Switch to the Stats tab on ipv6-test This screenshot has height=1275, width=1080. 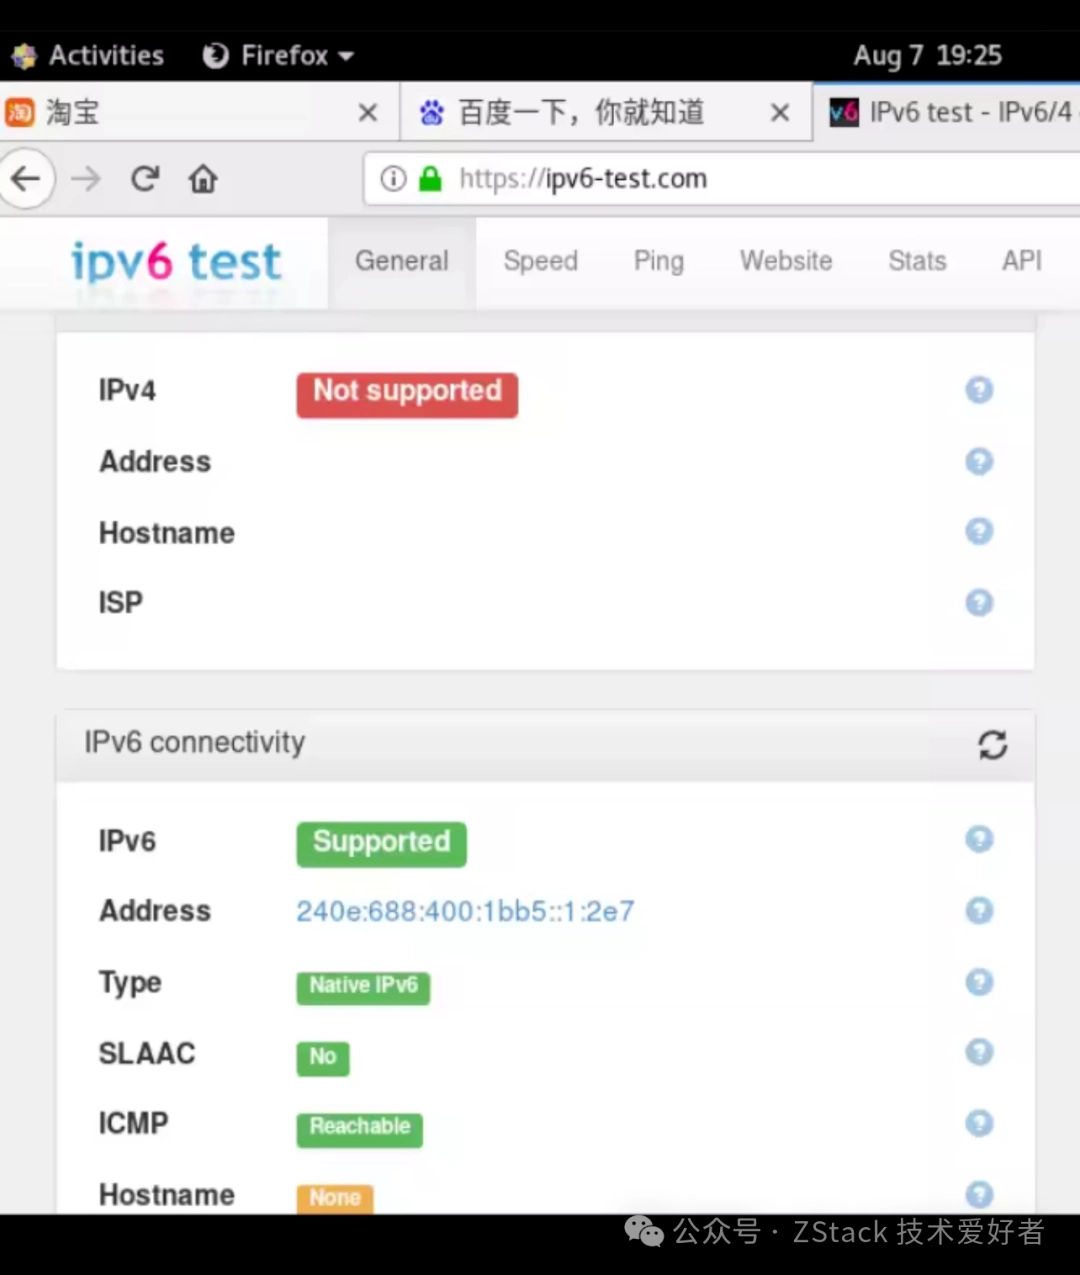click(916, 261)
